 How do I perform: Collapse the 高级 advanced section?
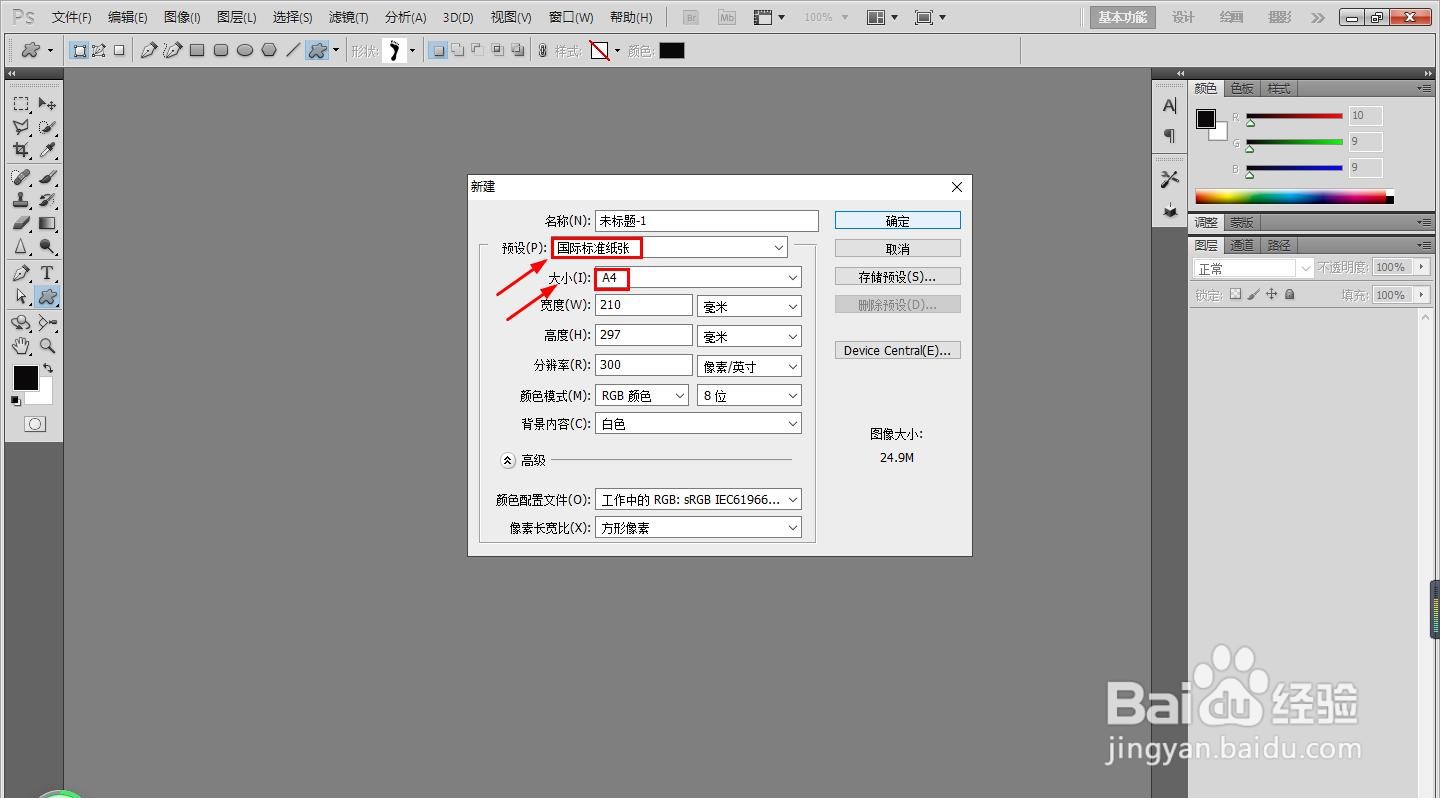coord(507,460)
